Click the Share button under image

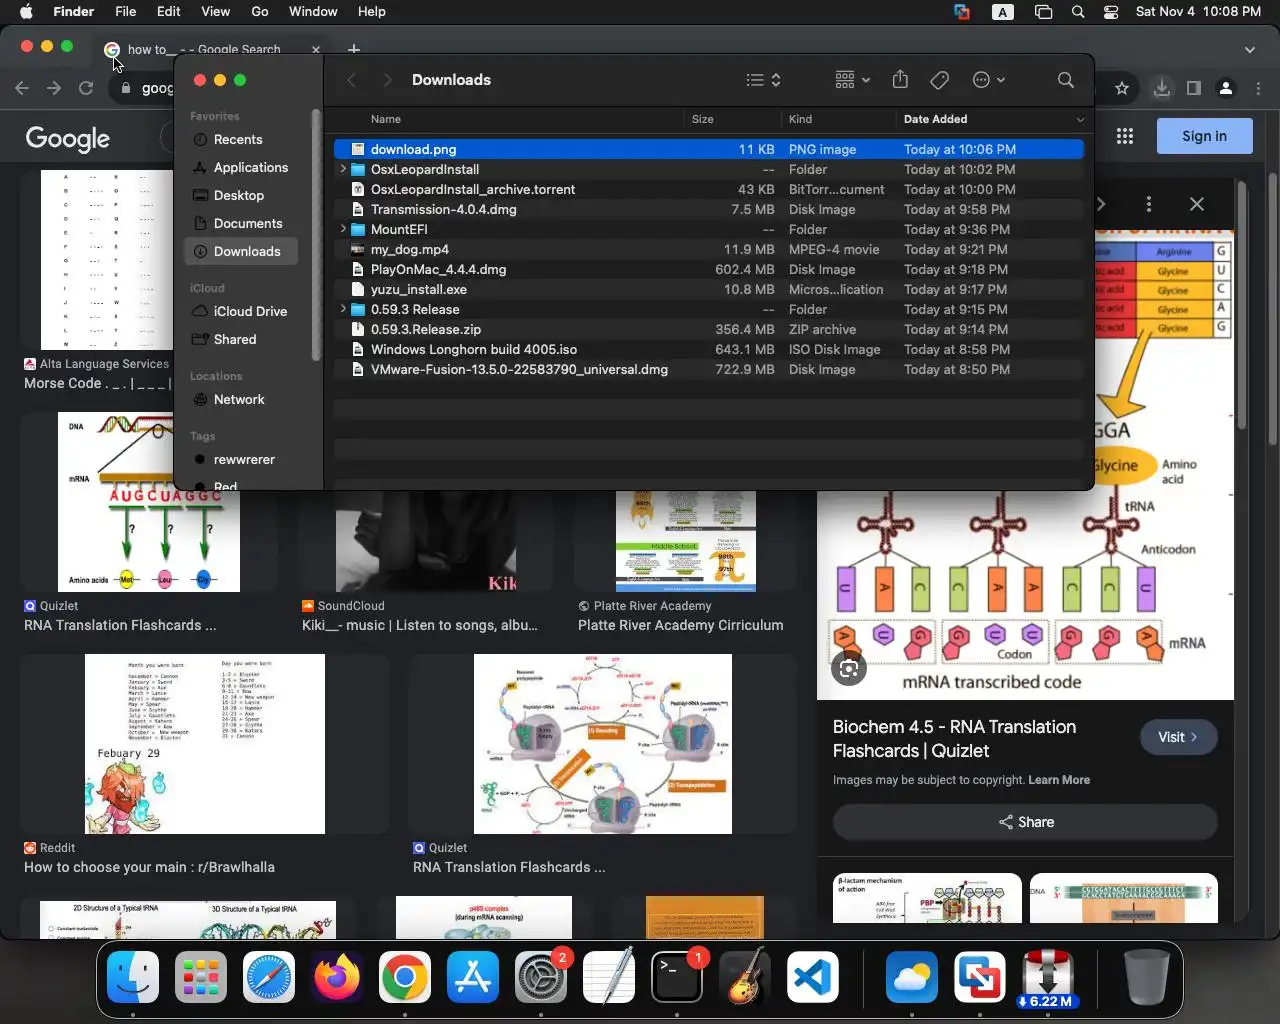coord(1025,822)
